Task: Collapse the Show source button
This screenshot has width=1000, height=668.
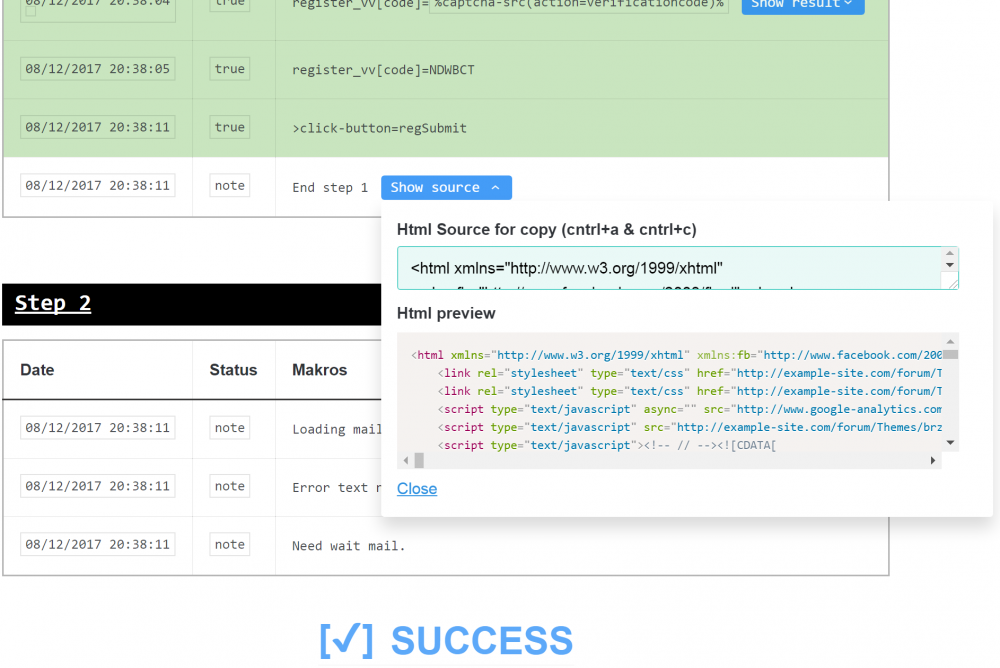Action: 446,188
